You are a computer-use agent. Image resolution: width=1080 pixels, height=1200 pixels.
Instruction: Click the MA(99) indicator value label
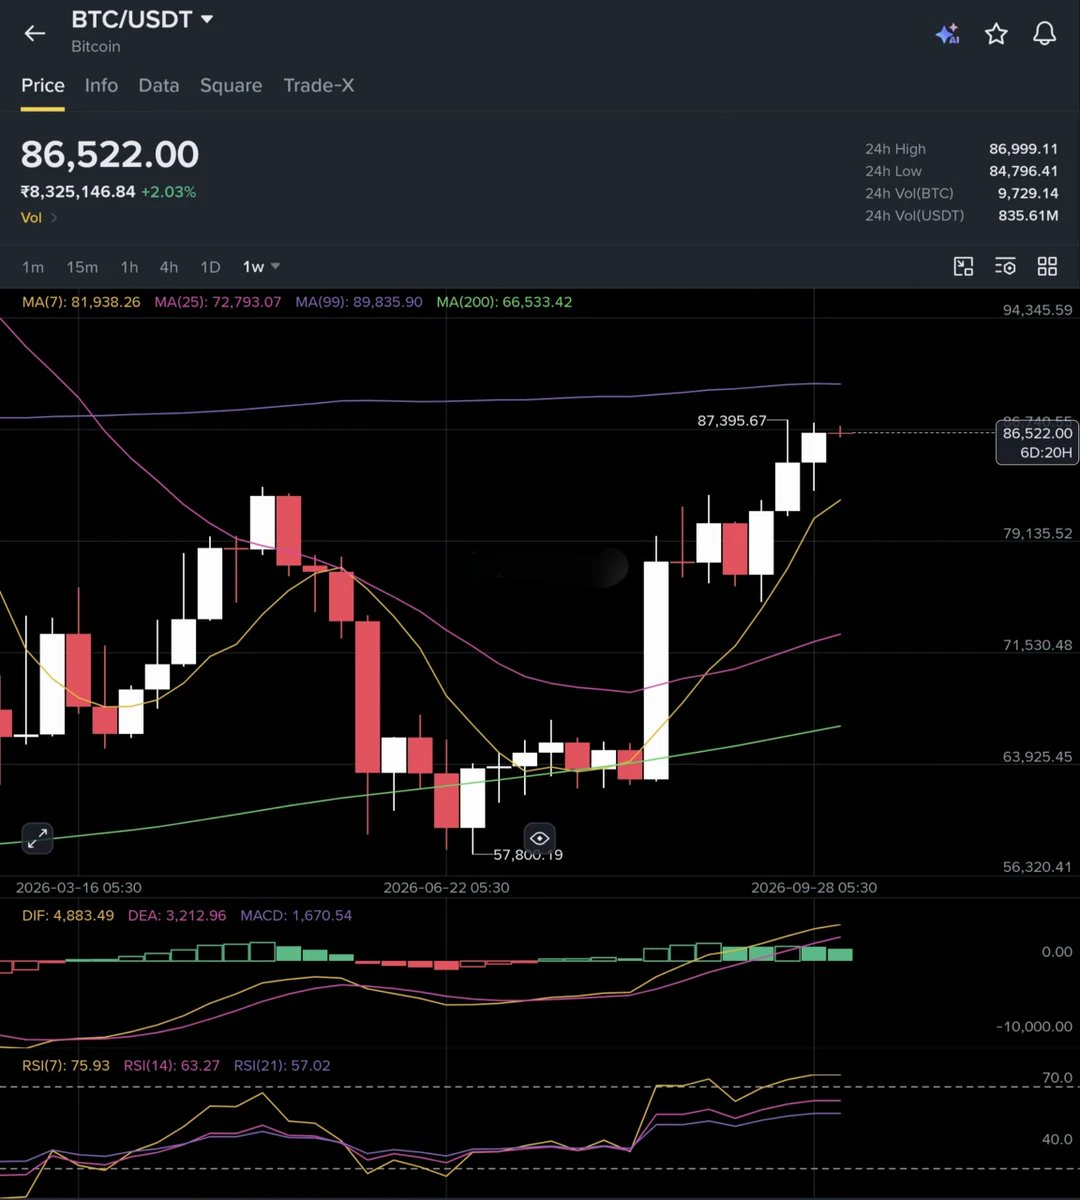359,302
